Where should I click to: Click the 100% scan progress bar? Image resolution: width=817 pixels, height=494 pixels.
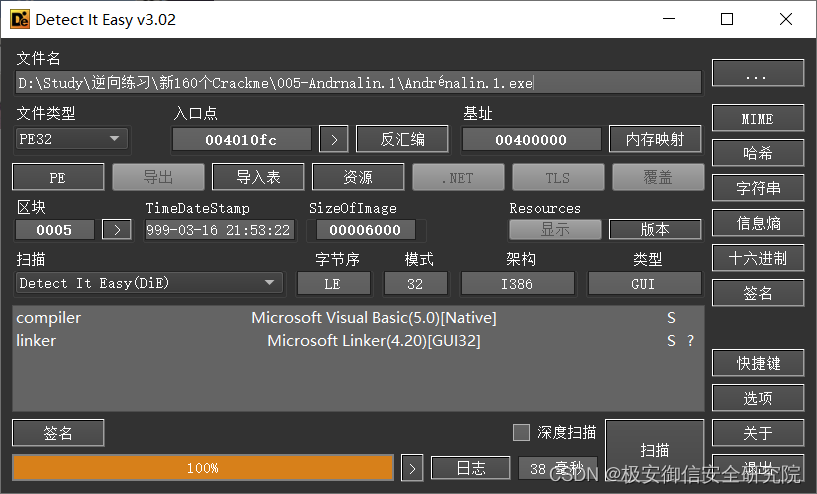[x=203, y=467]
